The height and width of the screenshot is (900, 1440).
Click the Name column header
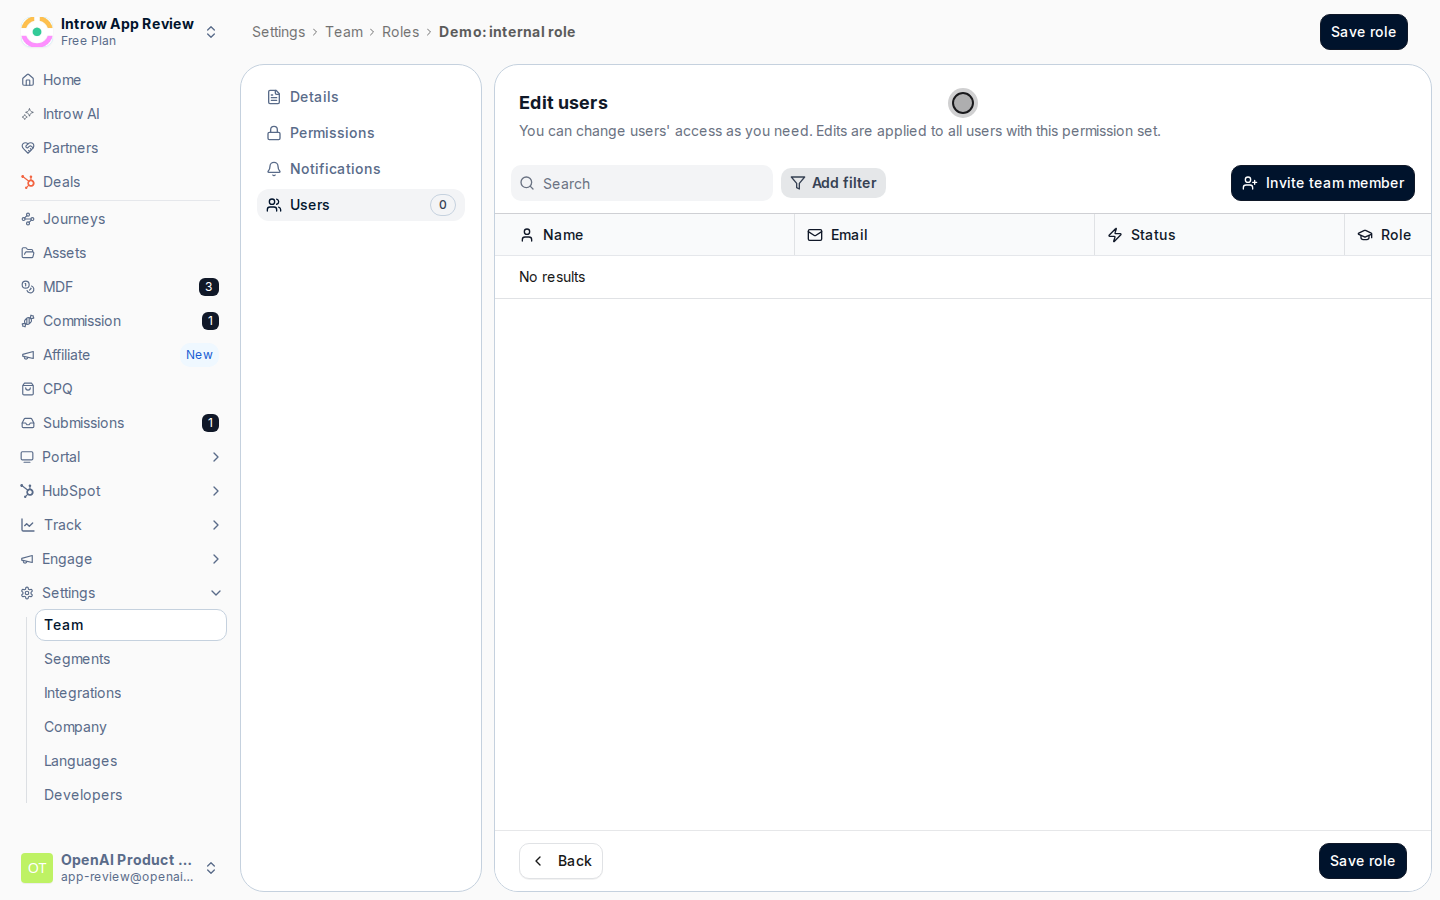point(645,235)
